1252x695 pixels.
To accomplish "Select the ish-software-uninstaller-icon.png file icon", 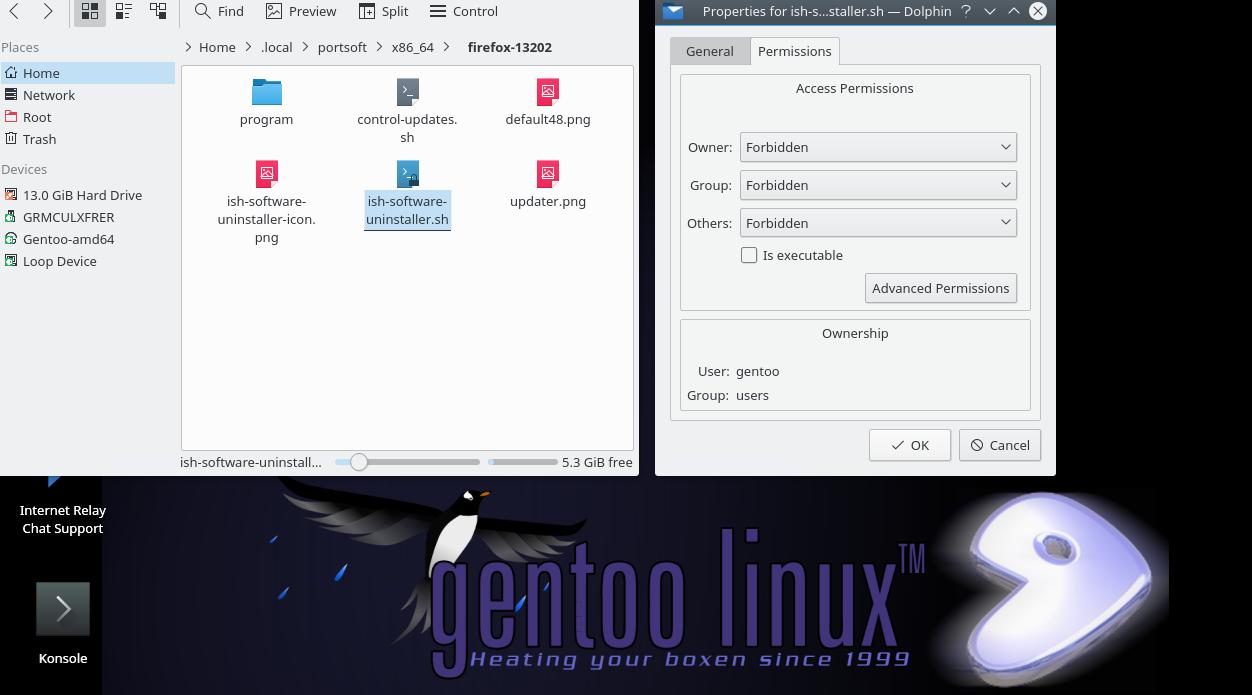I will pos(267,173).
